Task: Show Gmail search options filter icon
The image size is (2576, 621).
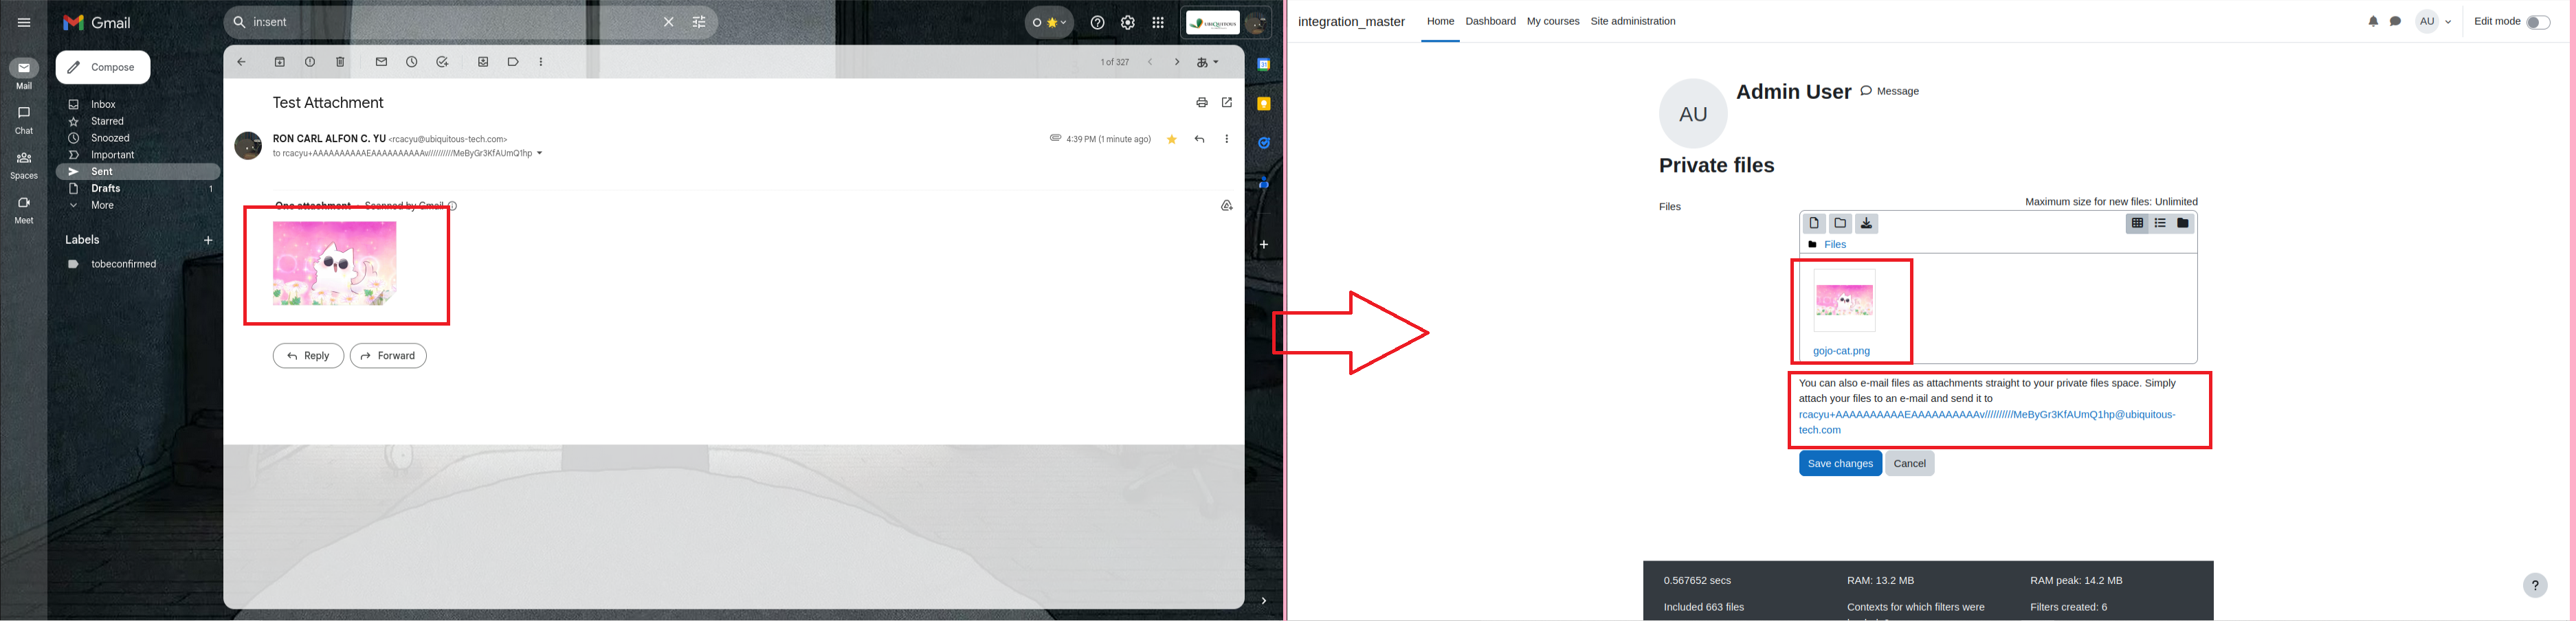Action: pyautogui.click(x=699, y=22)
